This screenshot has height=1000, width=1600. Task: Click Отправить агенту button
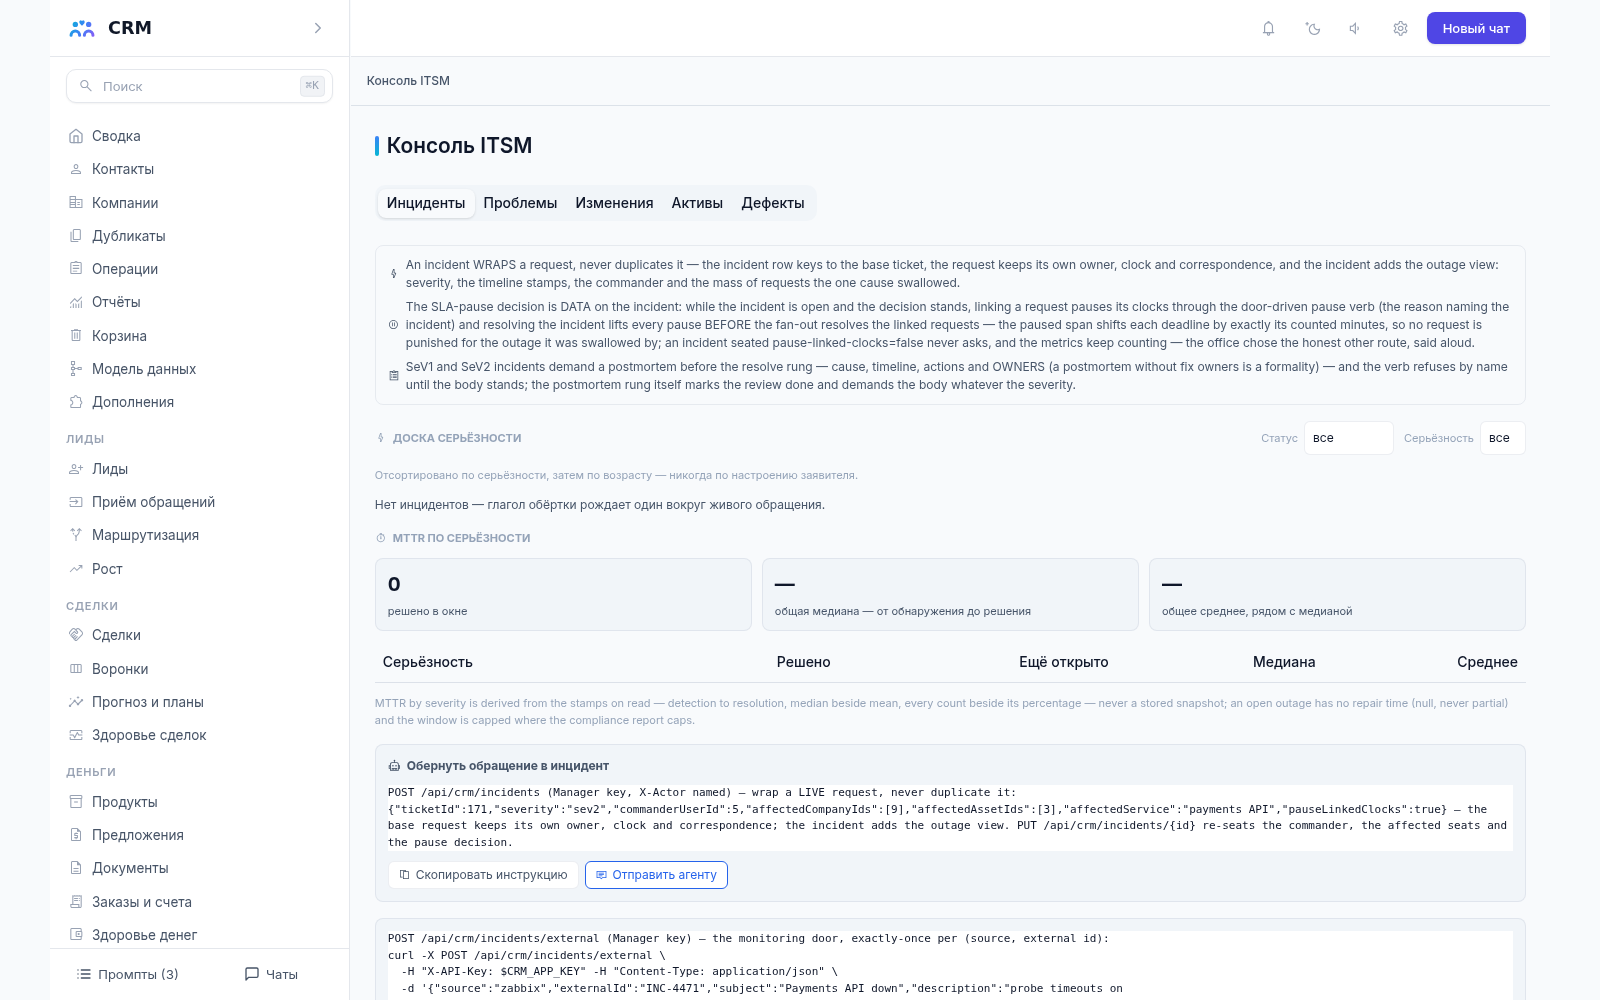point(656,875)
